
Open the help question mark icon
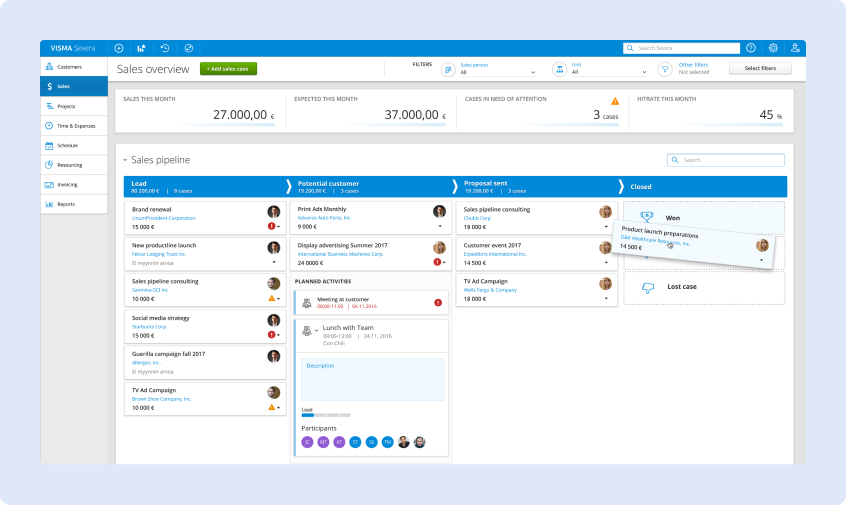(751, 48)
